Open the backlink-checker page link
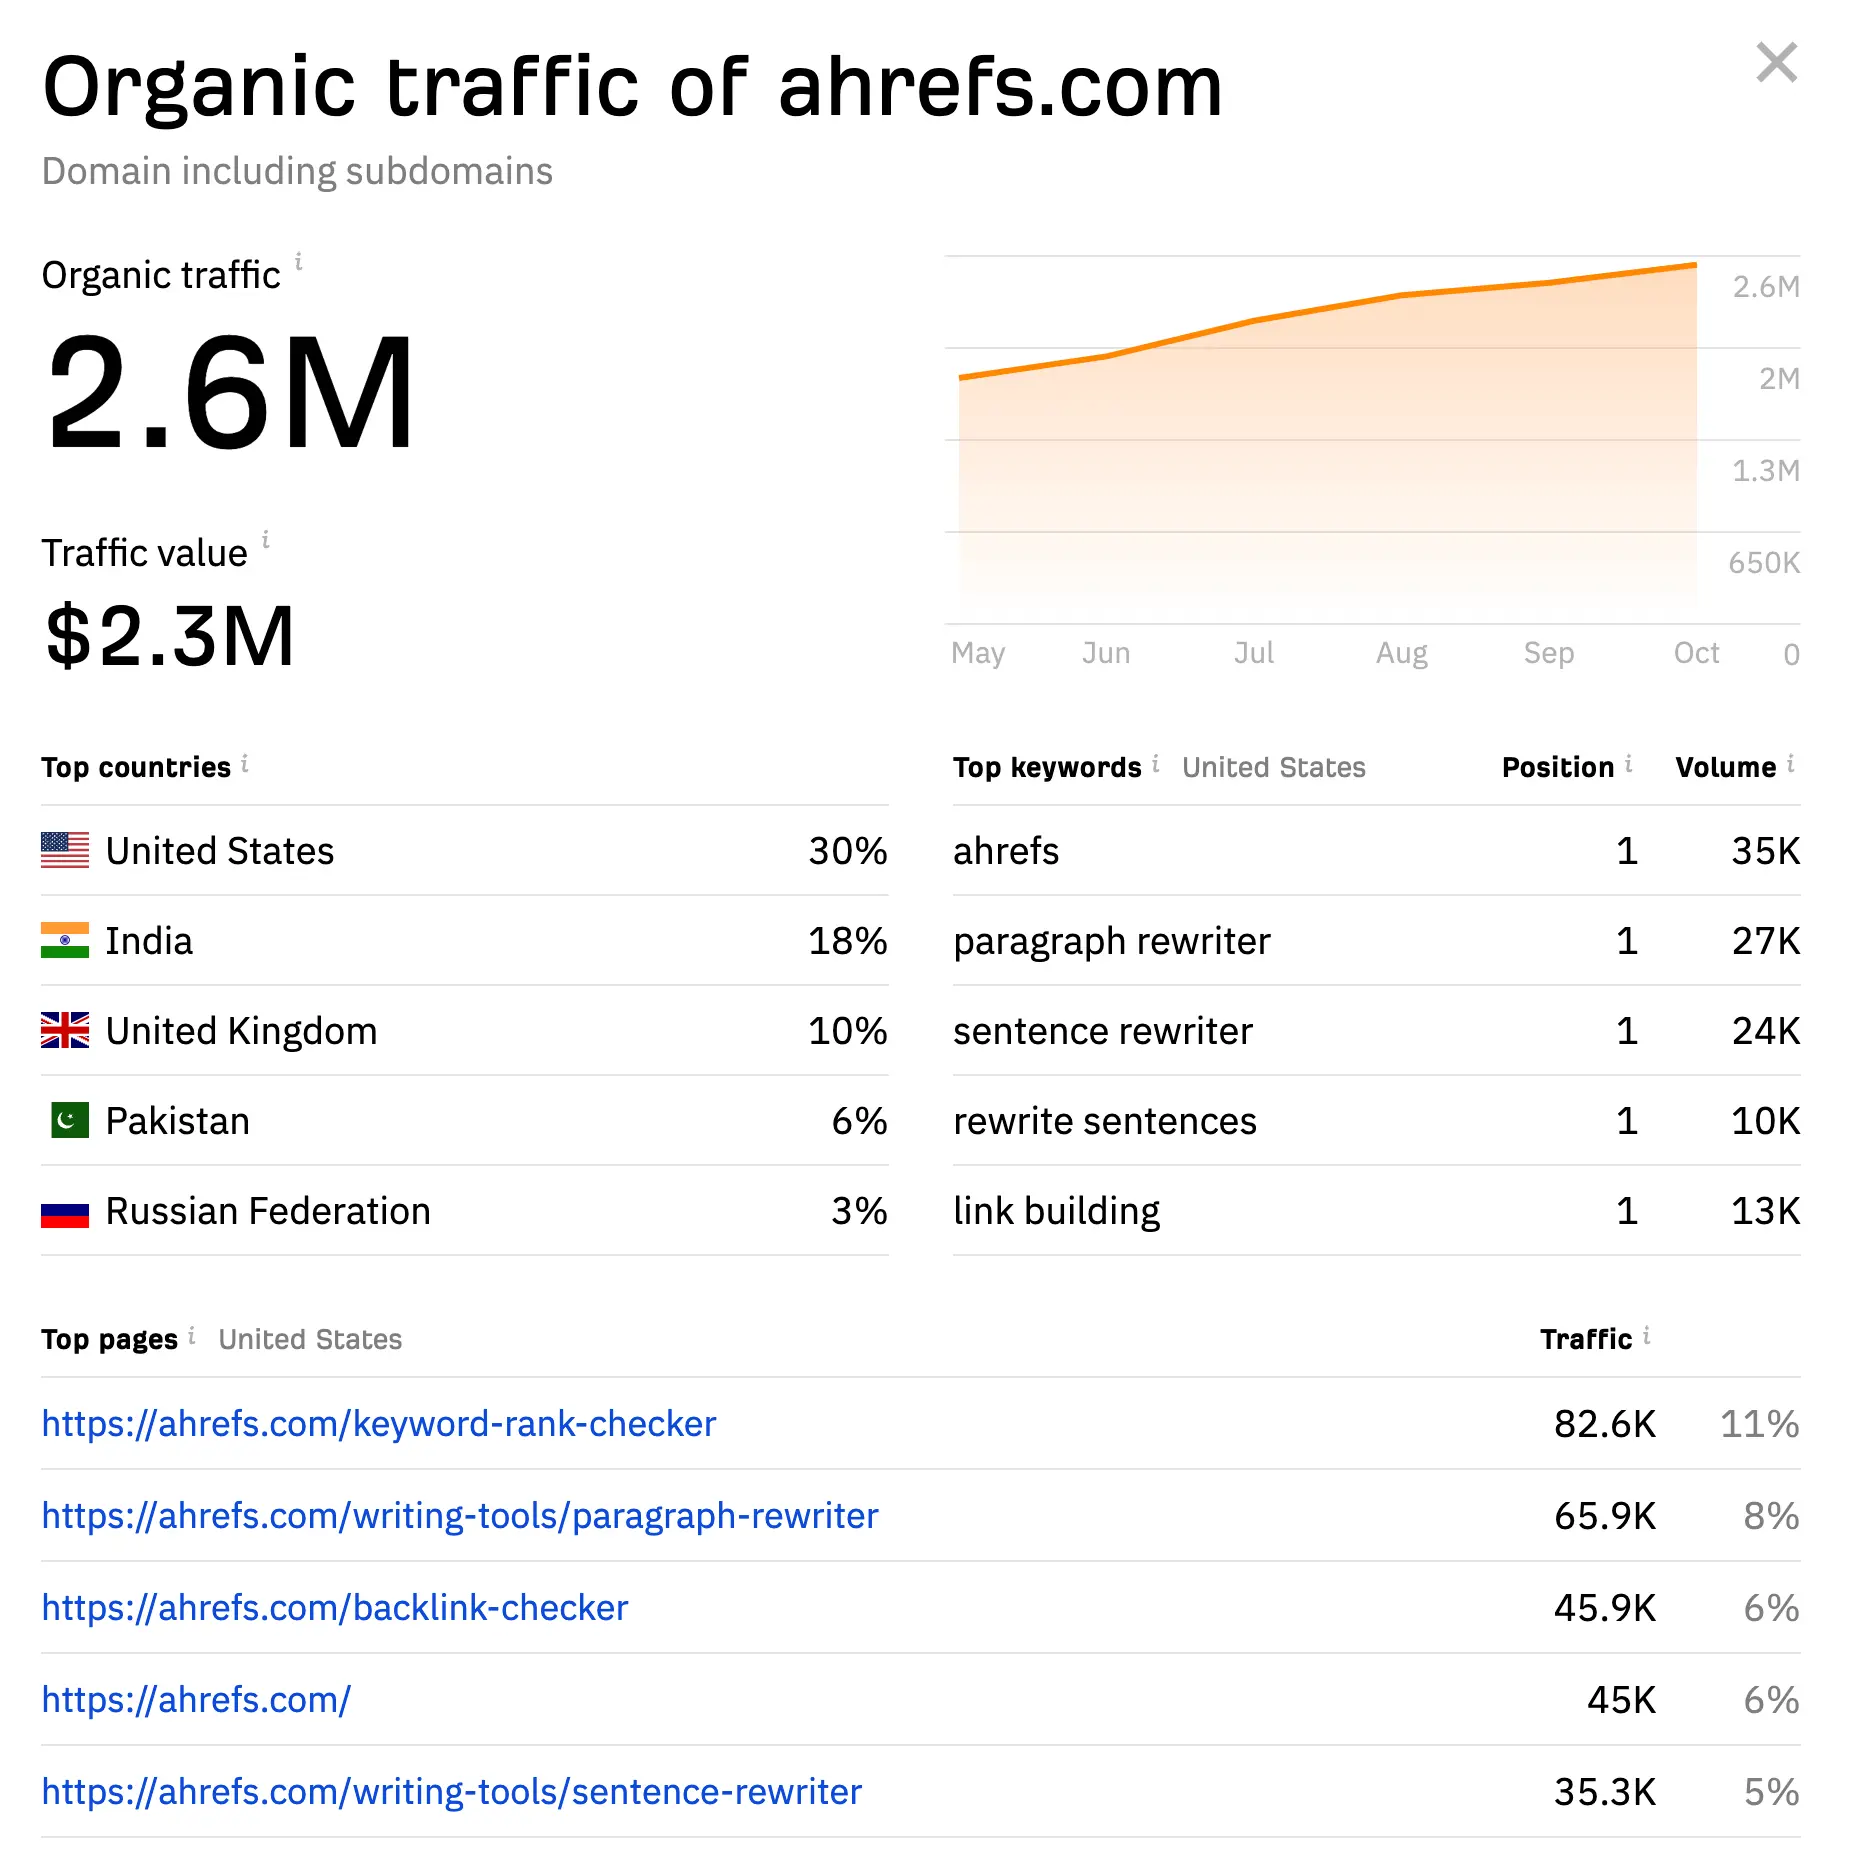 click(334, 1608)
